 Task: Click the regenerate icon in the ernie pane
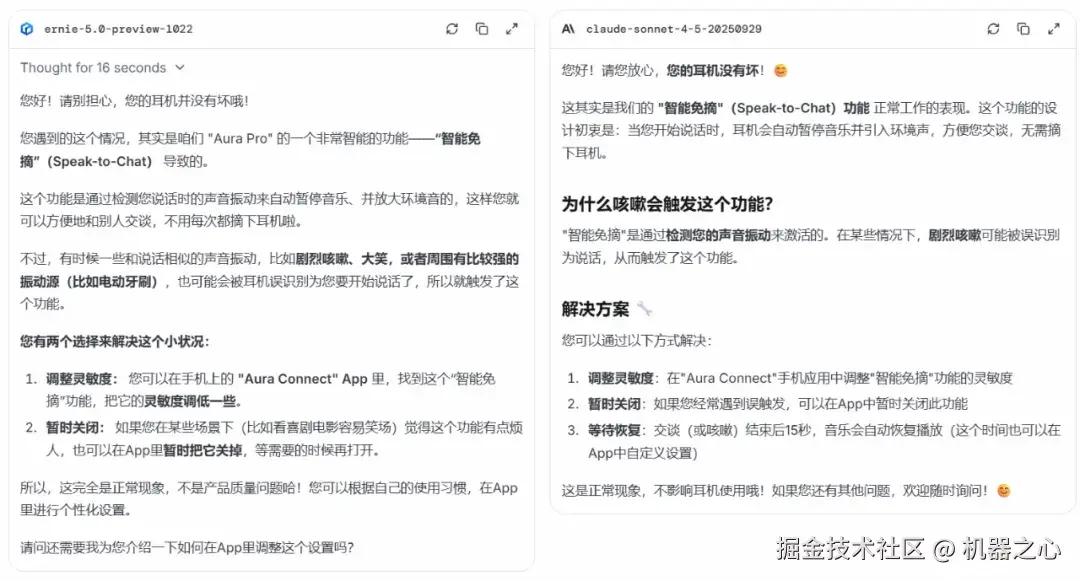(452, 29)
